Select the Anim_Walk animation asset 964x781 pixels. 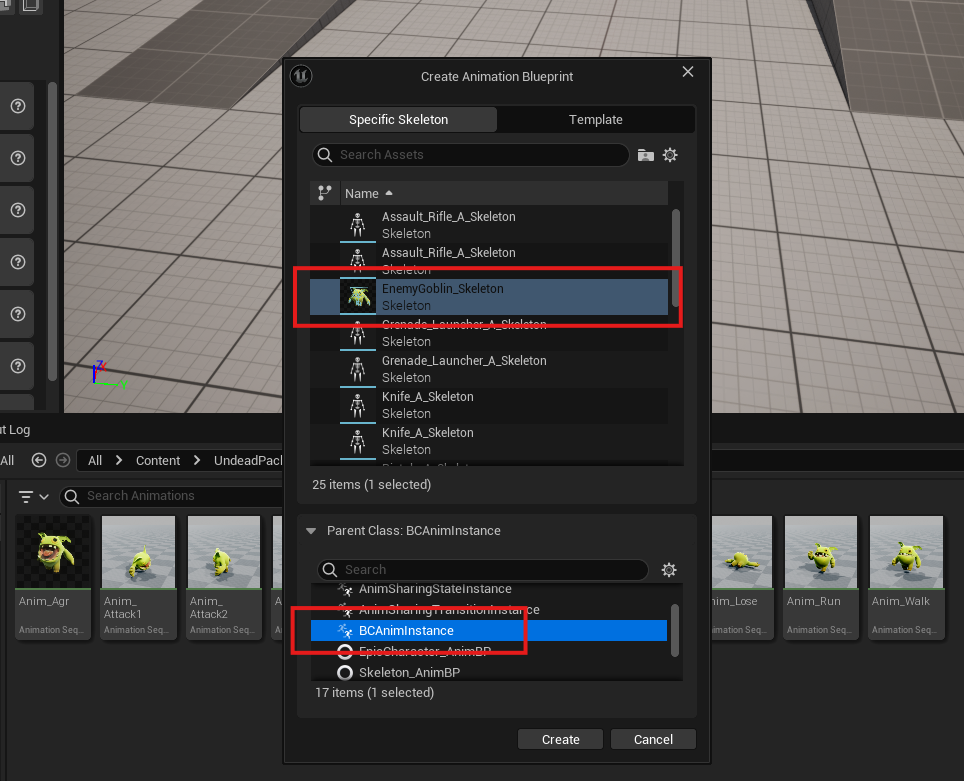coord(906,577)
